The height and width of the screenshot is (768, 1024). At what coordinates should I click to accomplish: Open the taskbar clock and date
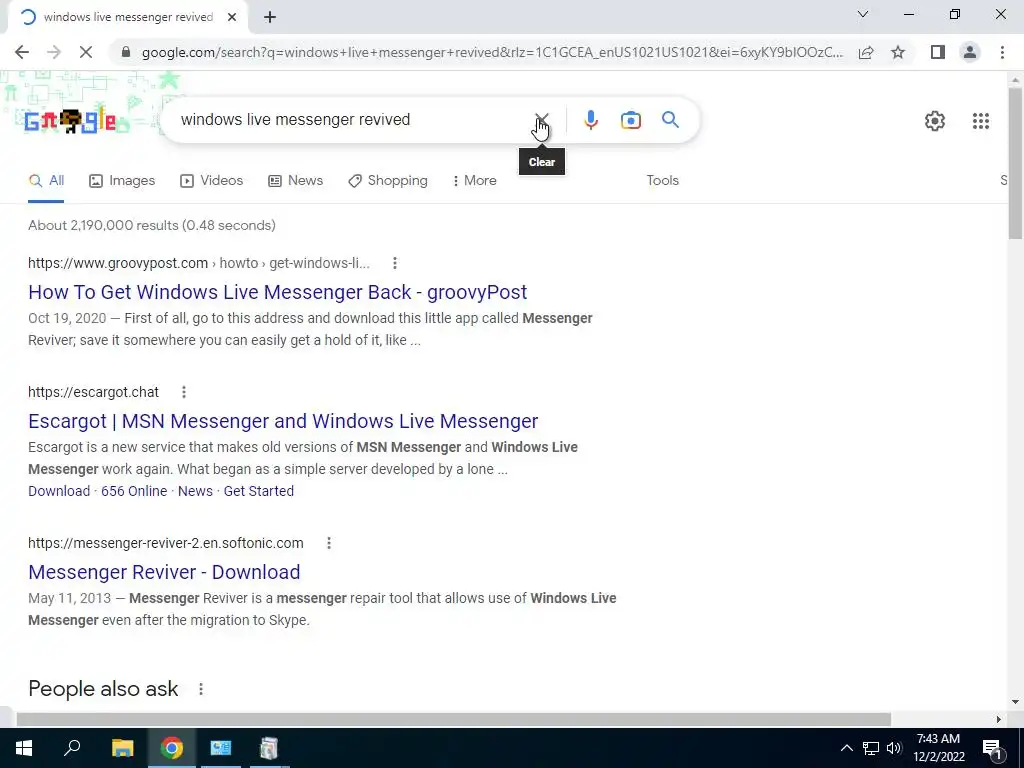pos(938,748)
